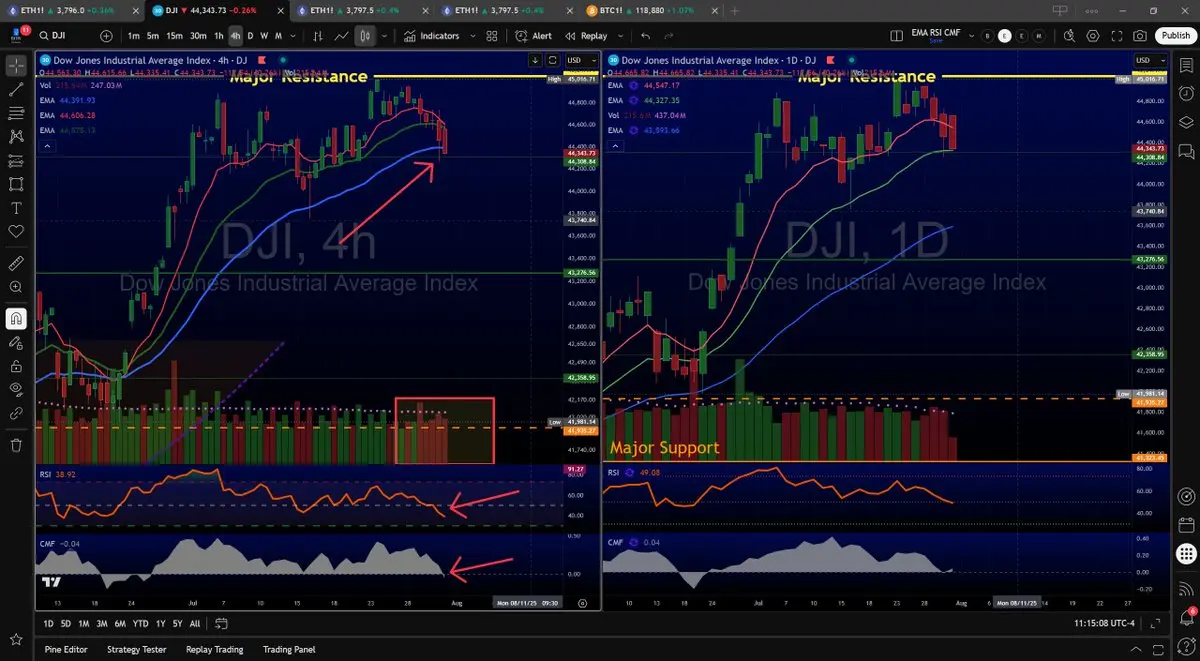Start bar Replay mode
This screenshot has width=1200, height=661.
[x=586, y=35]
